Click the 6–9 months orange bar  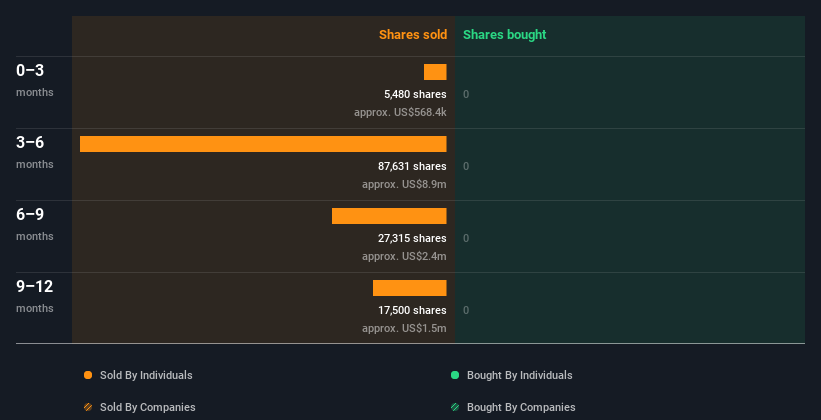tap(389, 216)
